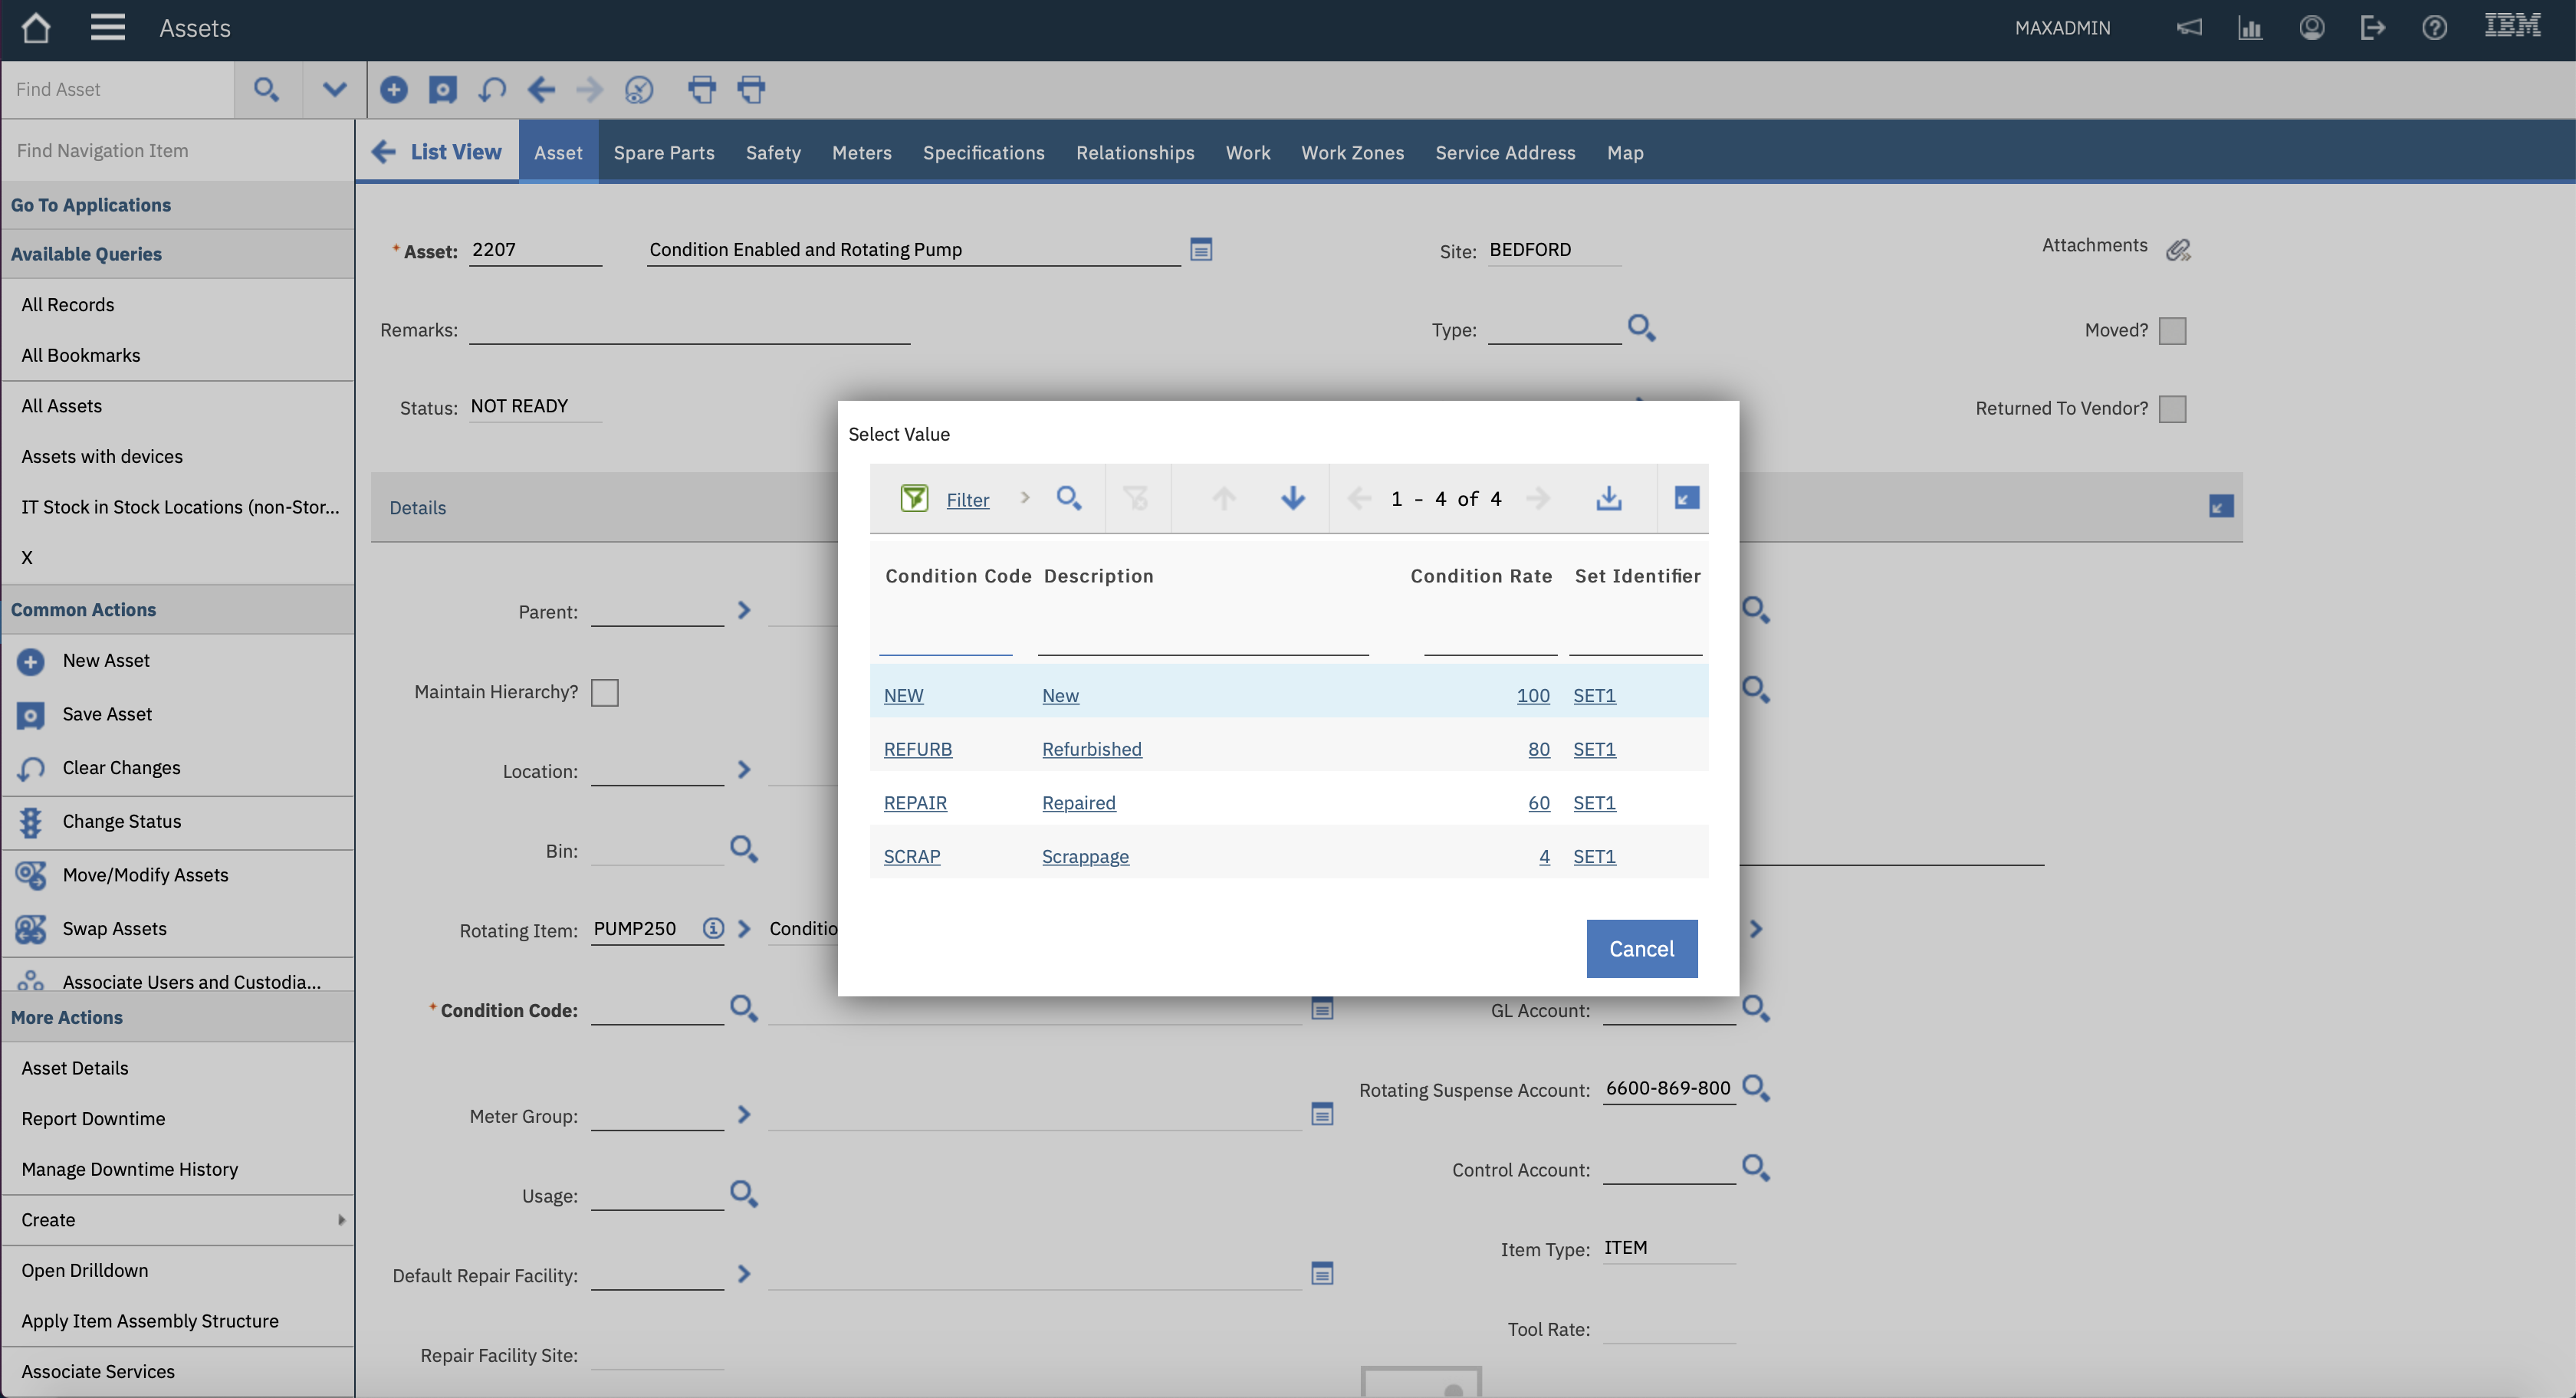Click the Home icon in header
Image resolution: width=2576 pixels, height=1398 pixels.
point(36,28)
